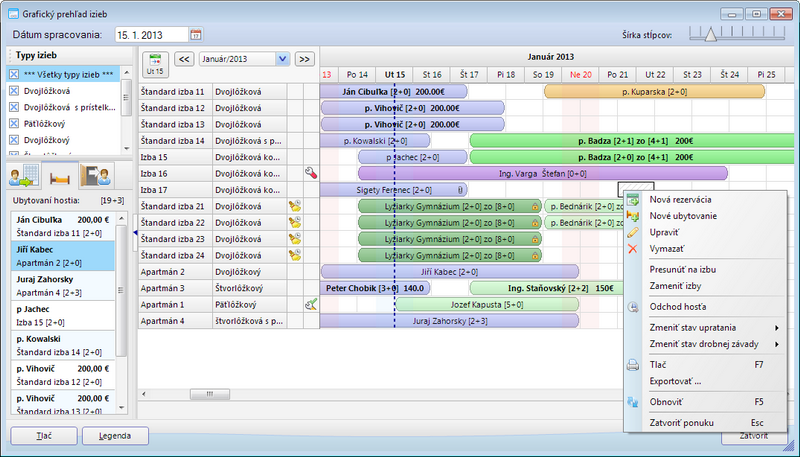Image resolution: width=800 pixels, height=457 pixels.
Task: Uncheck the Všetky typy izieb checkbox
Action: point(14,74)
